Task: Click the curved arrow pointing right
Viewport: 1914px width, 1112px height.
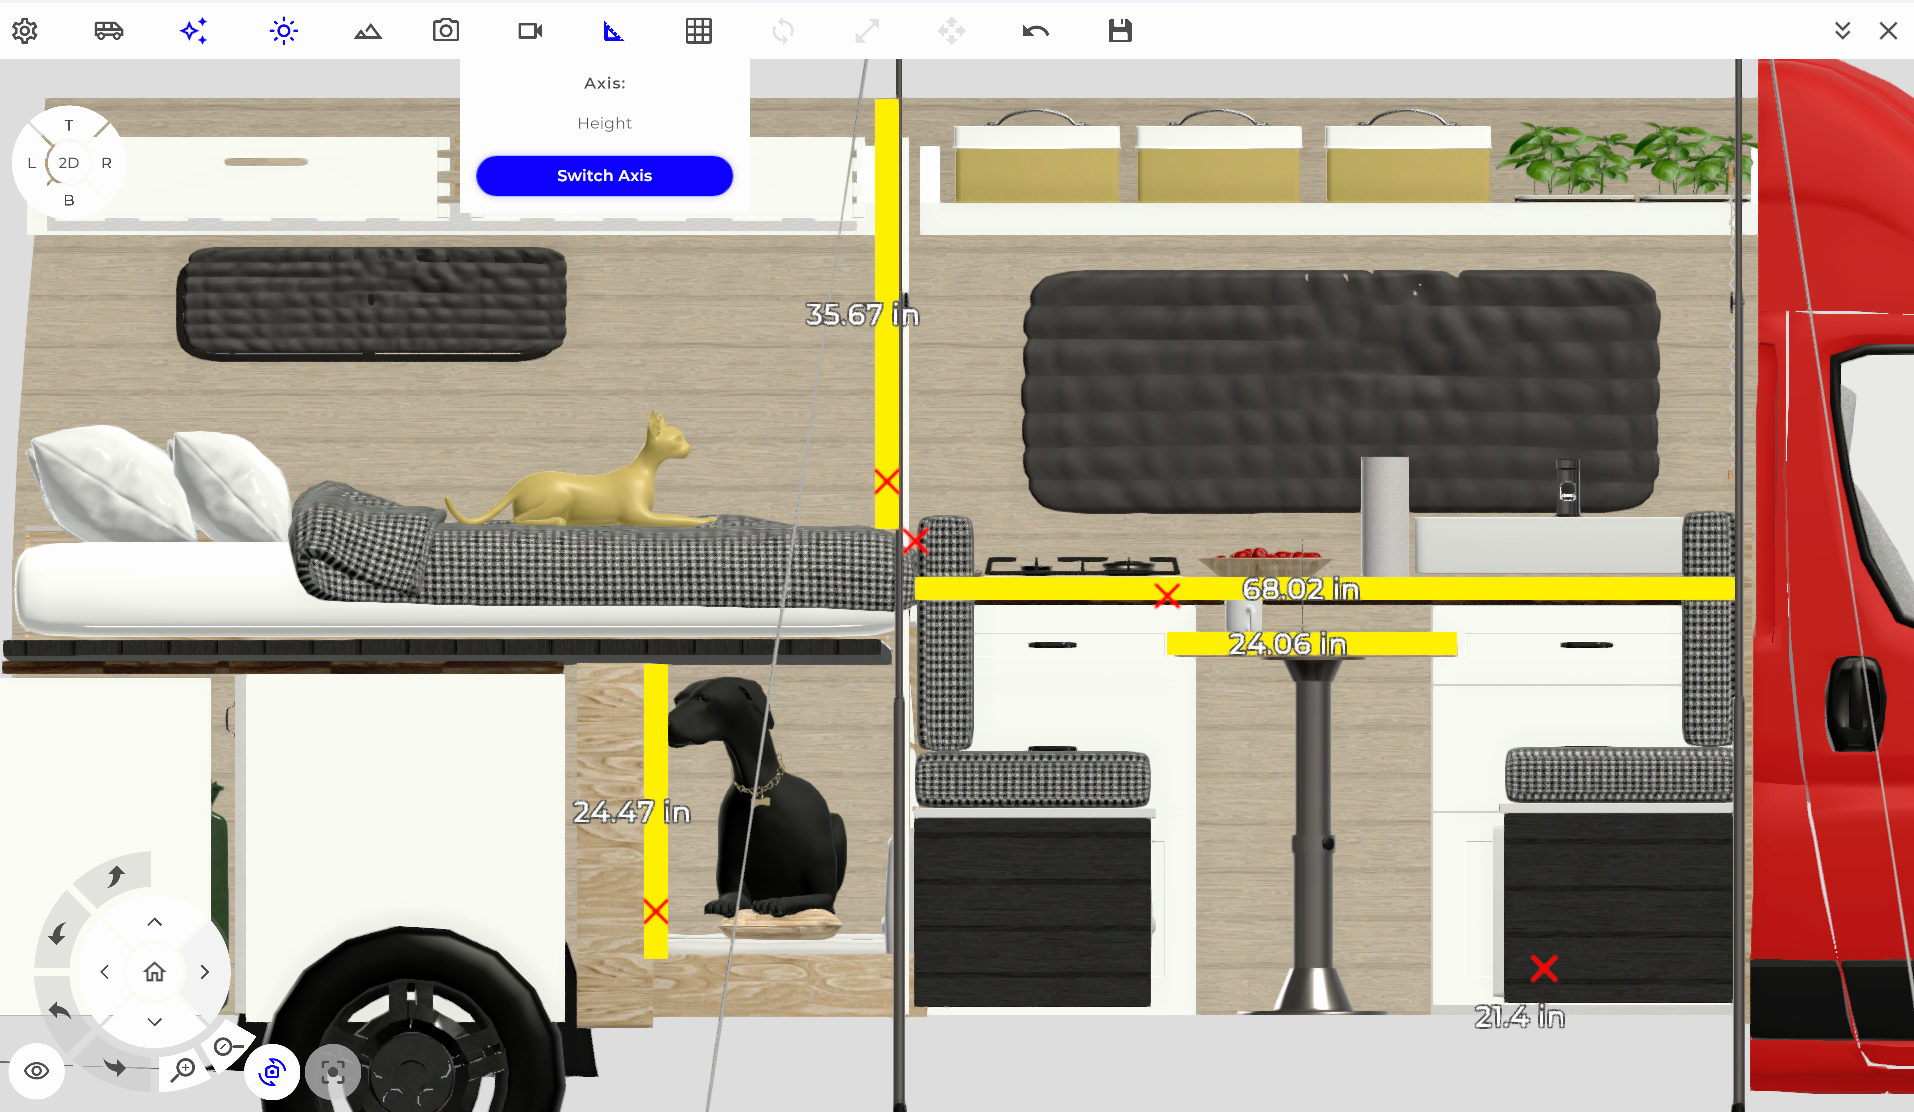Action: (x=116, y=1067)
